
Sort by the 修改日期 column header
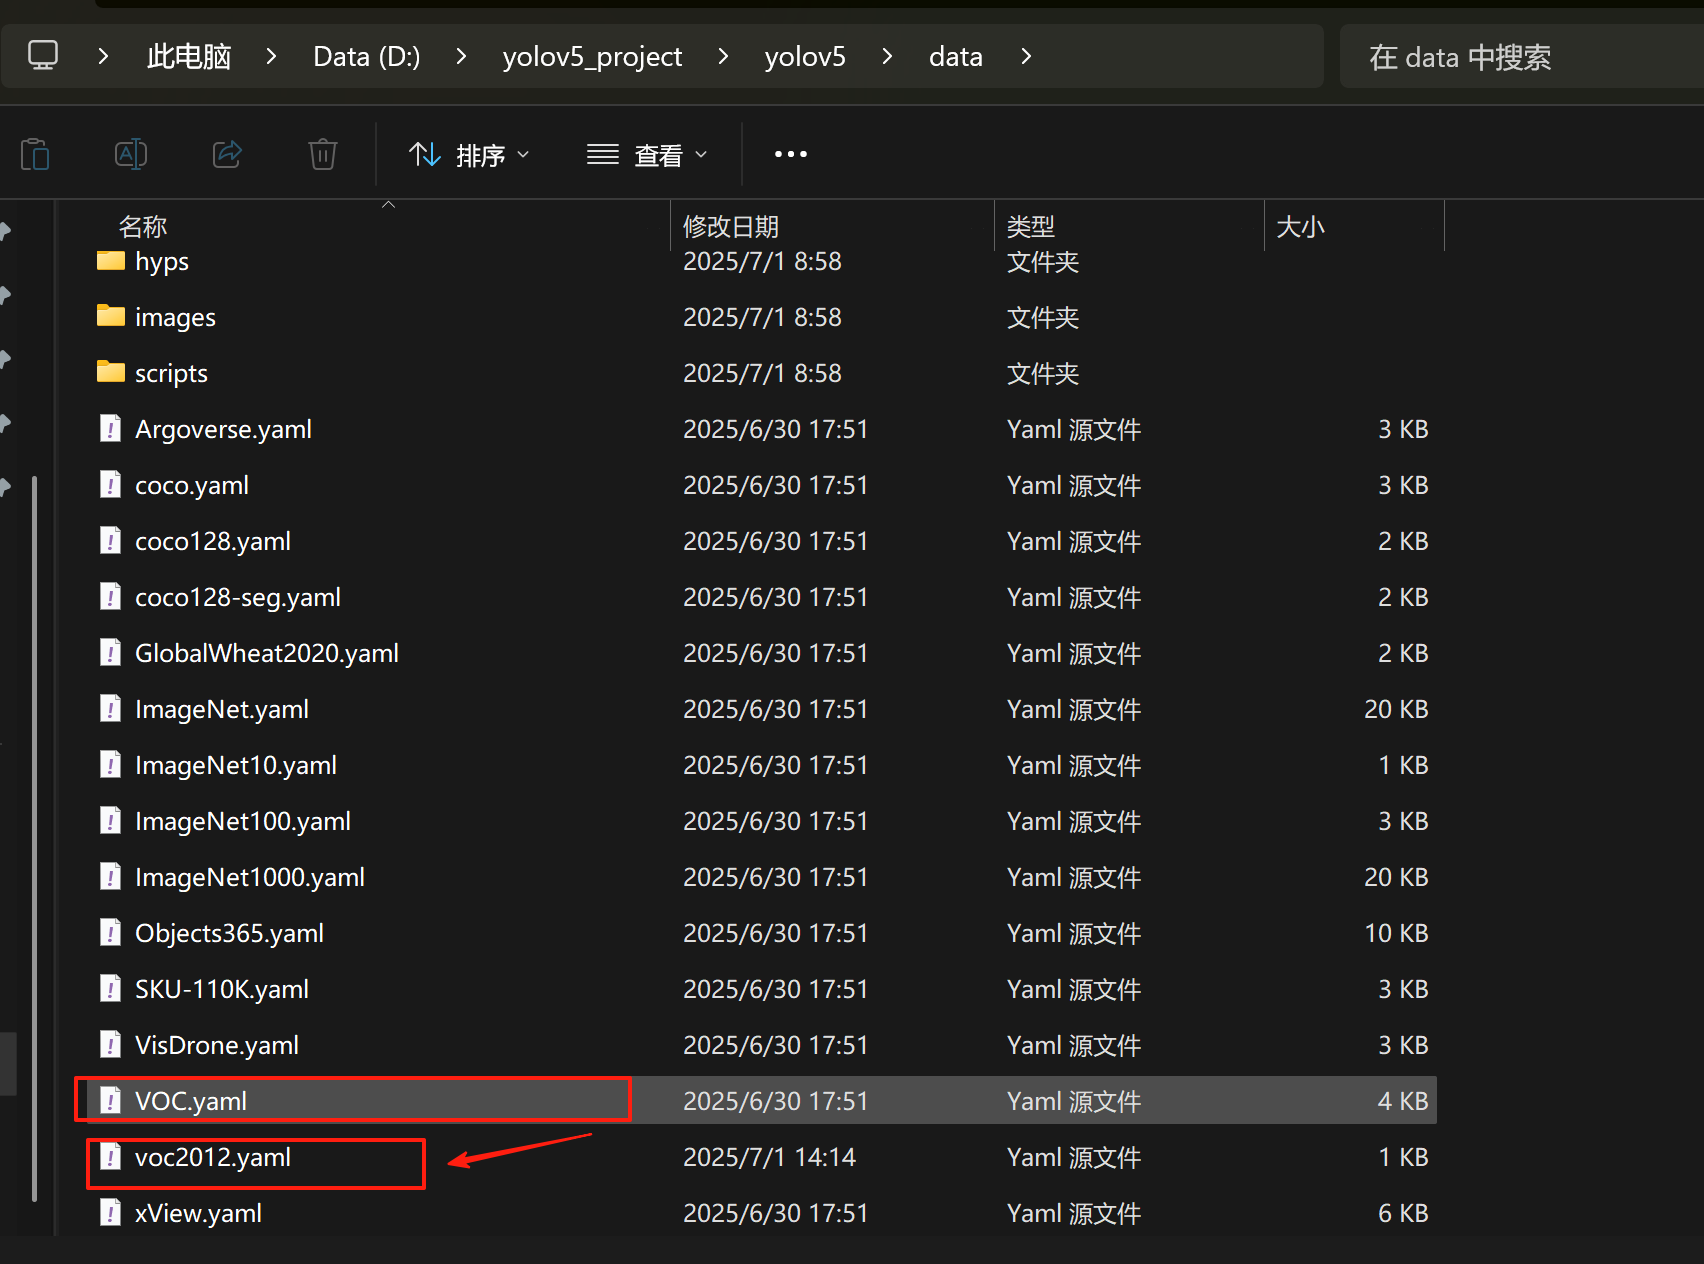tap(832, 226)
